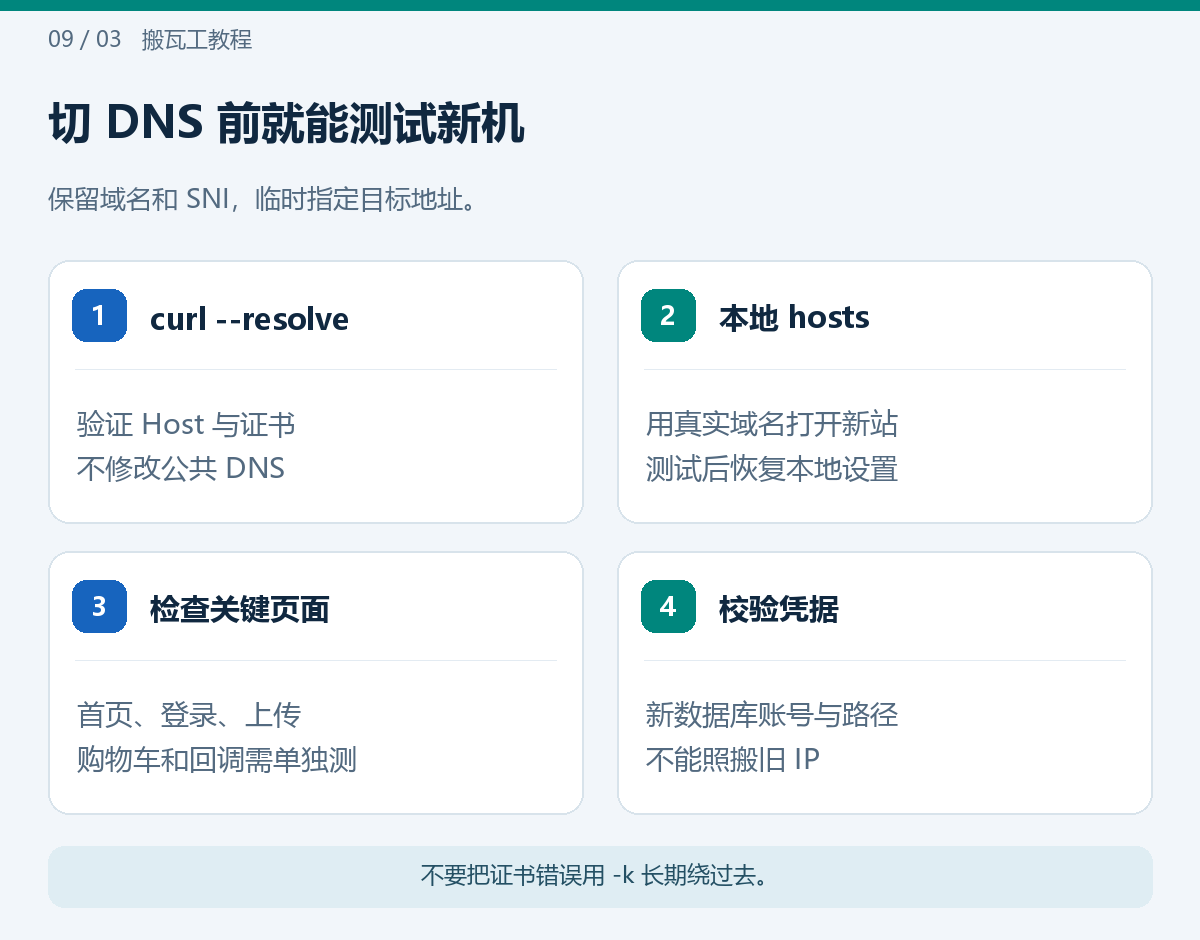Click the line '用真实域名打开新站'
The width and height of the screenshot is (1200, 940).
(772, 424)
